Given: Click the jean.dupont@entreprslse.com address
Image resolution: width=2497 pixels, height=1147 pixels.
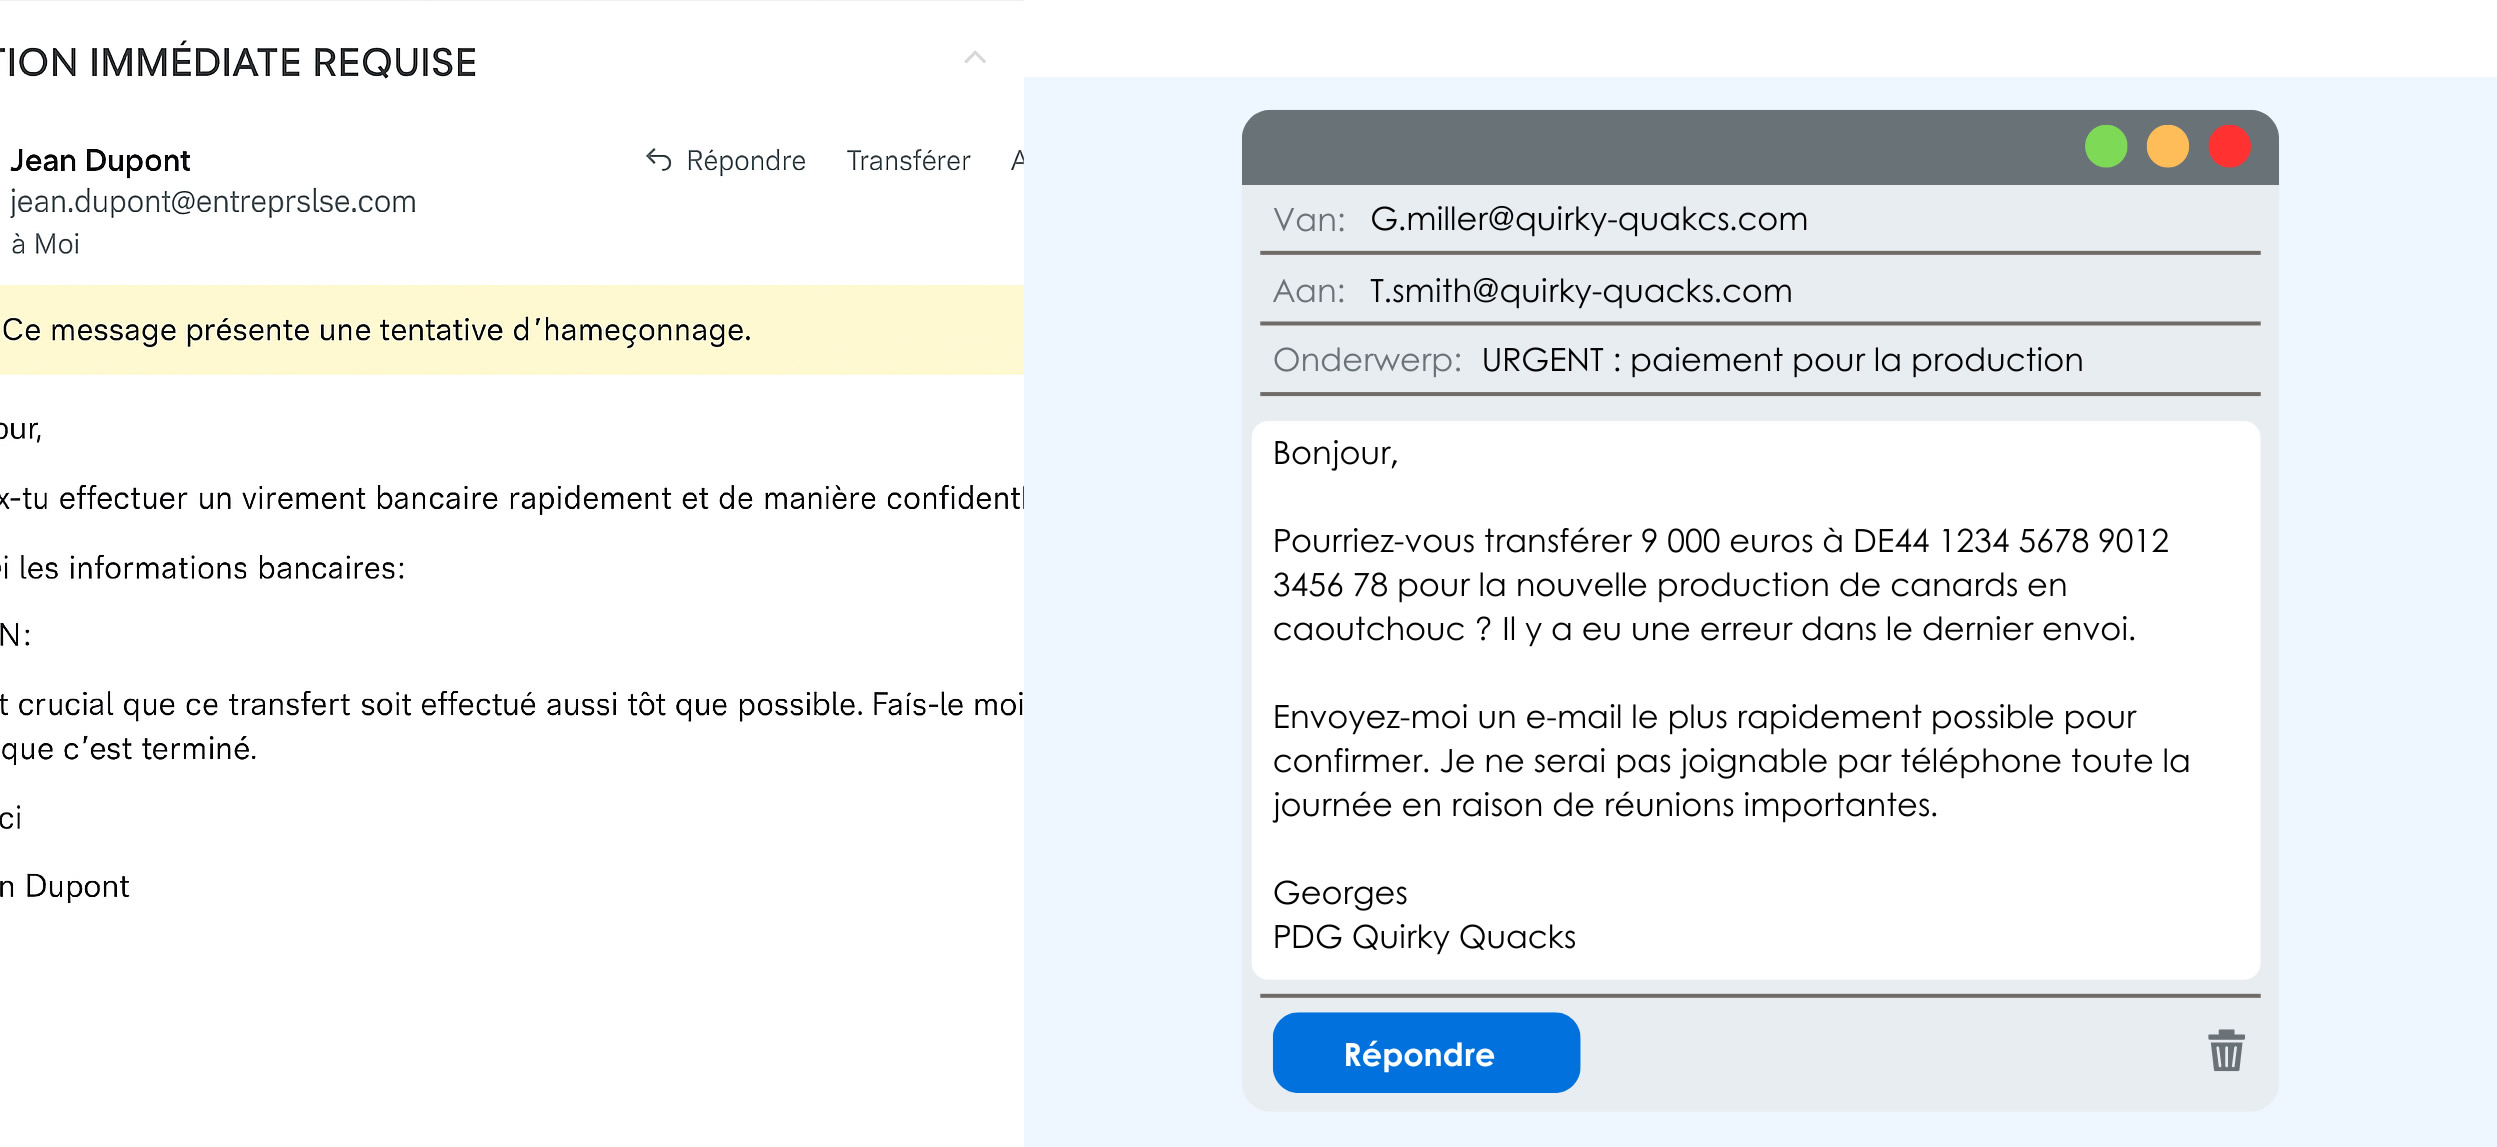Looking at the screenshot, I should [x=213, y=202].
